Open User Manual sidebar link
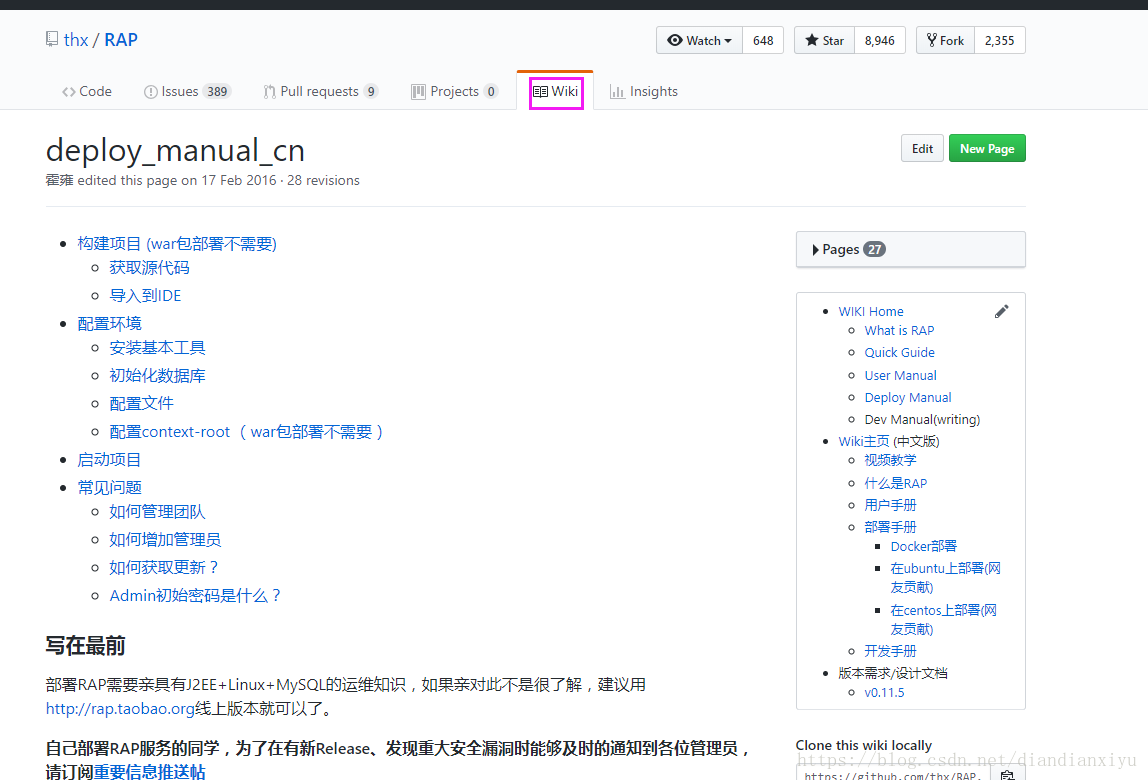The width and height of the screenshot is (1148, 780). (x=900, y=376)
